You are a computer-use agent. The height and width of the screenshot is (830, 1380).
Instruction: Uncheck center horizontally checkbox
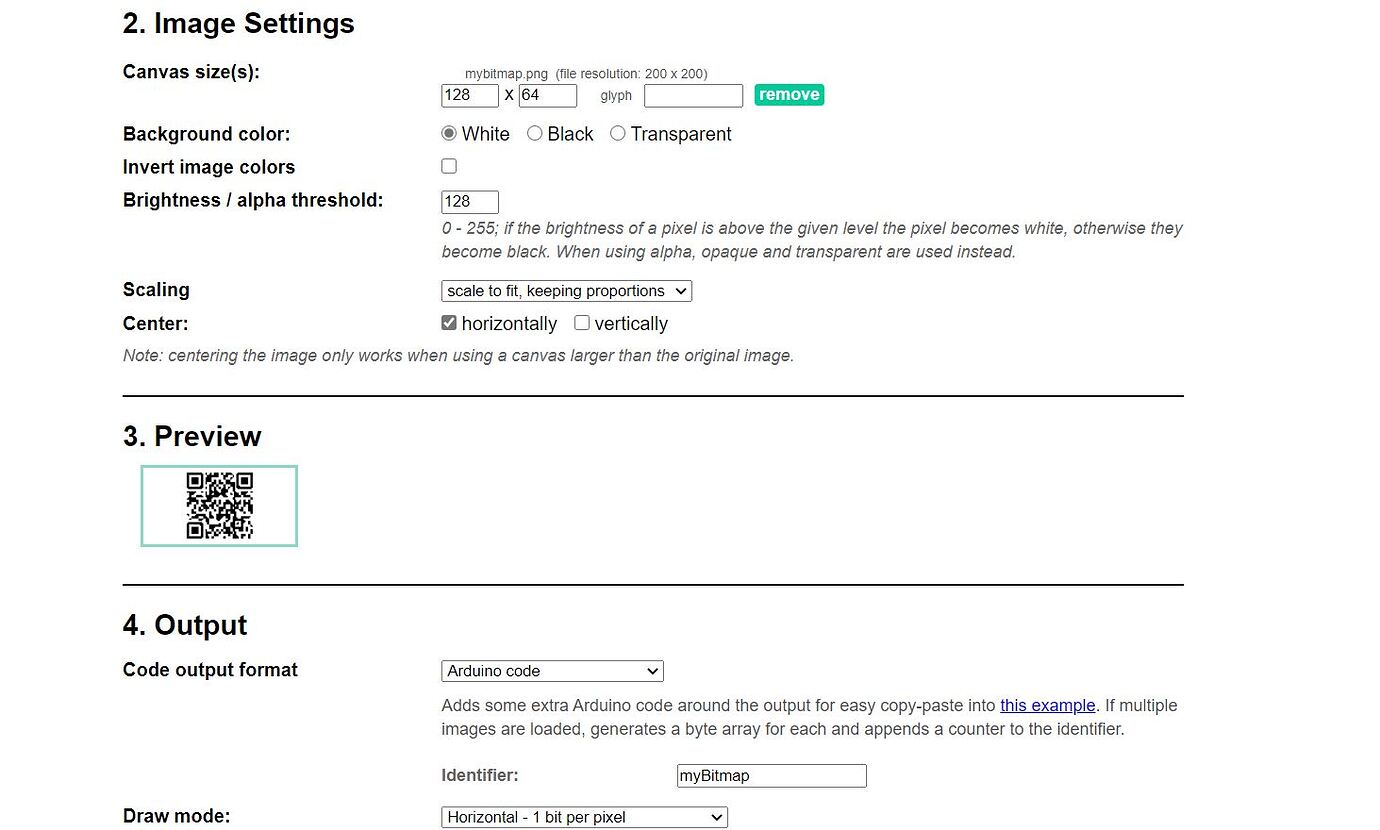click(449, 323)
